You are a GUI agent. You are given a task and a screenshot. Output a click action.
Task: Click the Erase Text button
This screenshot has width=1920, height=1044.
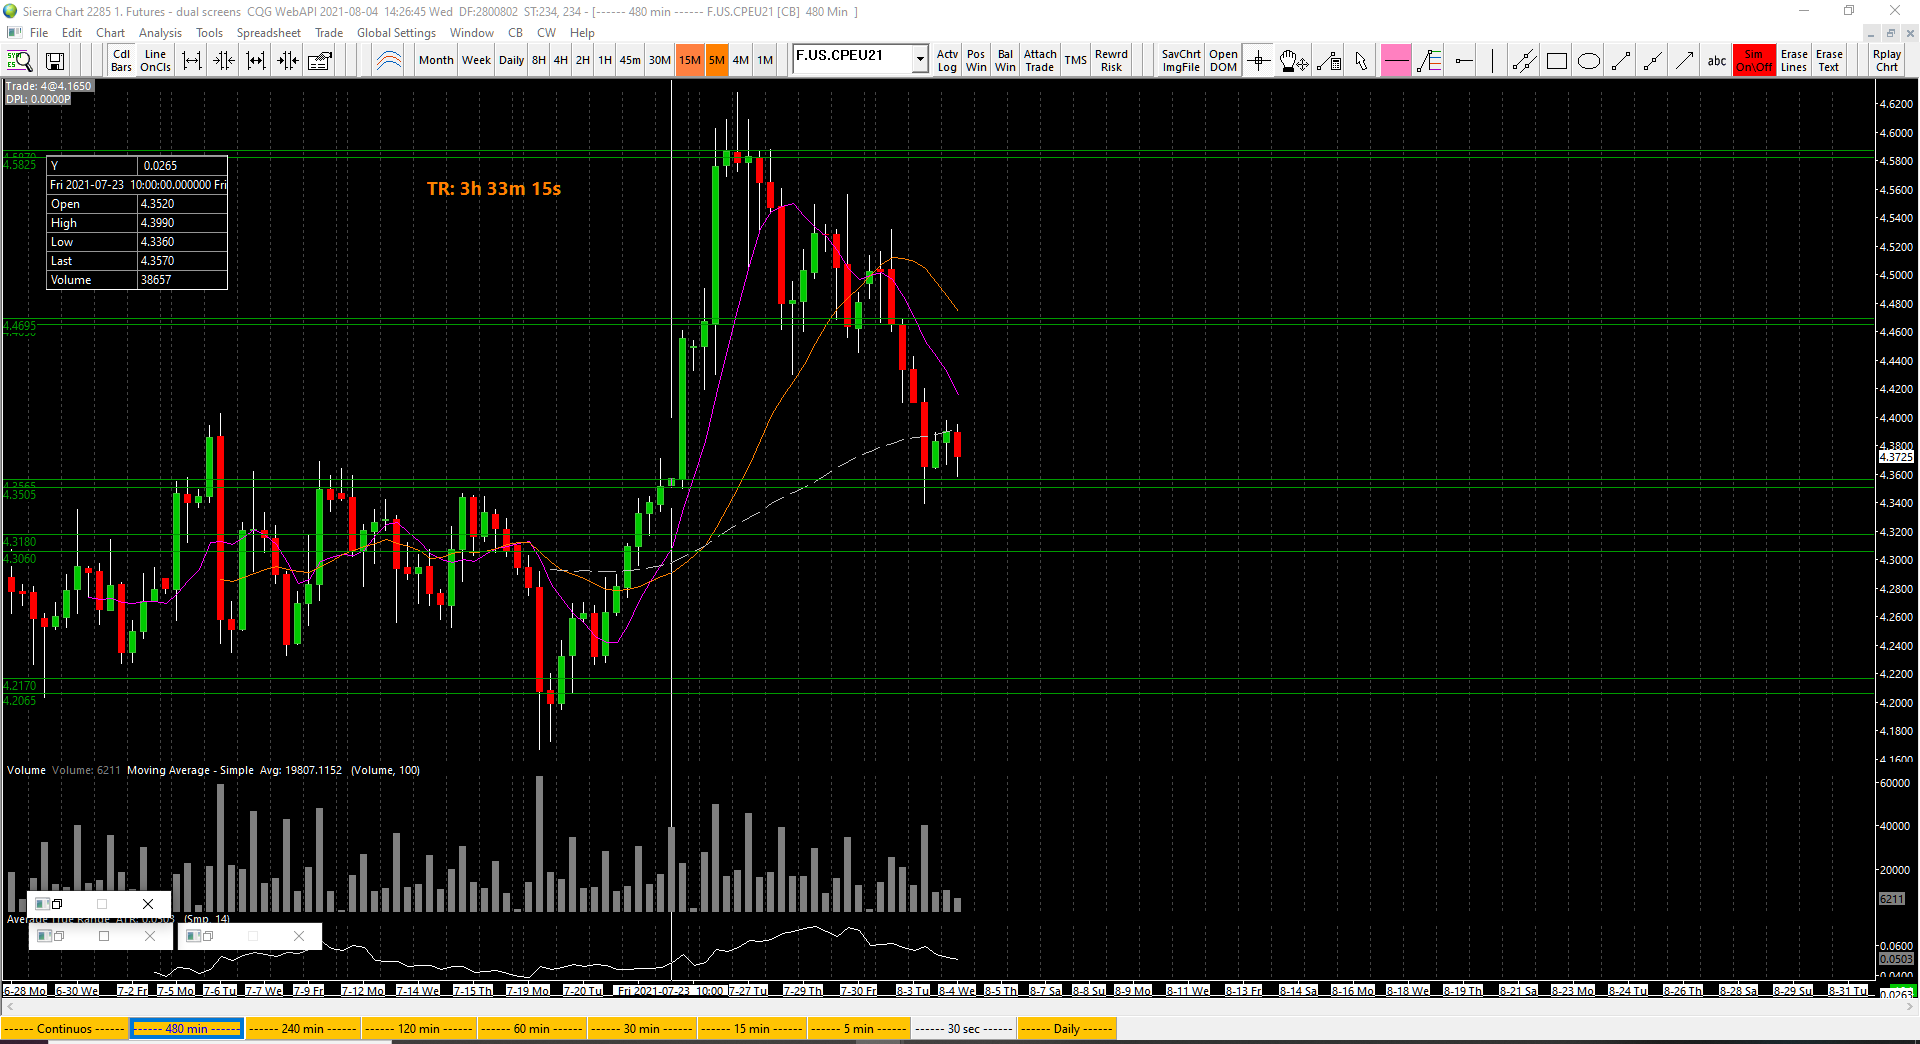pos(1829,61)
